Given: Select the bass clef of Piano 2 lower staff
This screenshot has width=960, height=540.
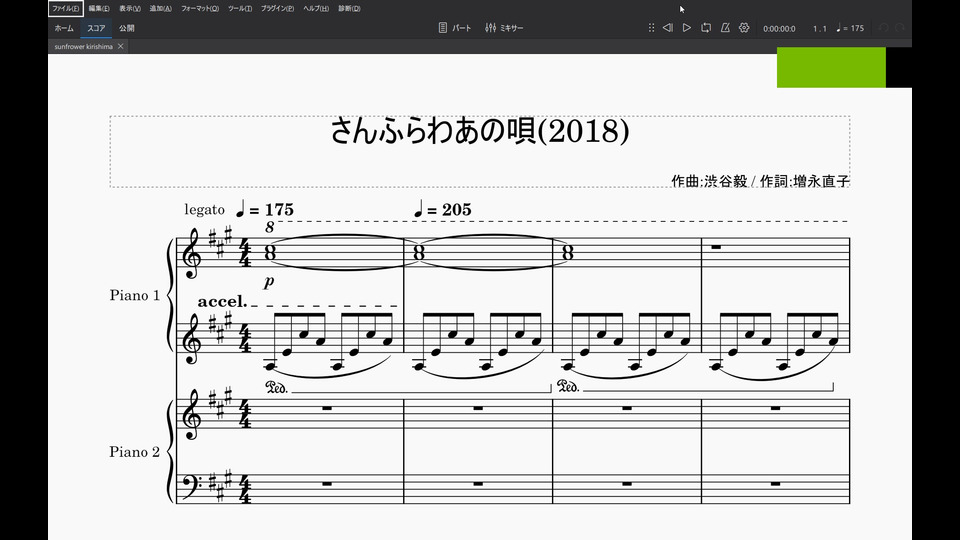Looking at the screenshot, I should coord(191,485).
